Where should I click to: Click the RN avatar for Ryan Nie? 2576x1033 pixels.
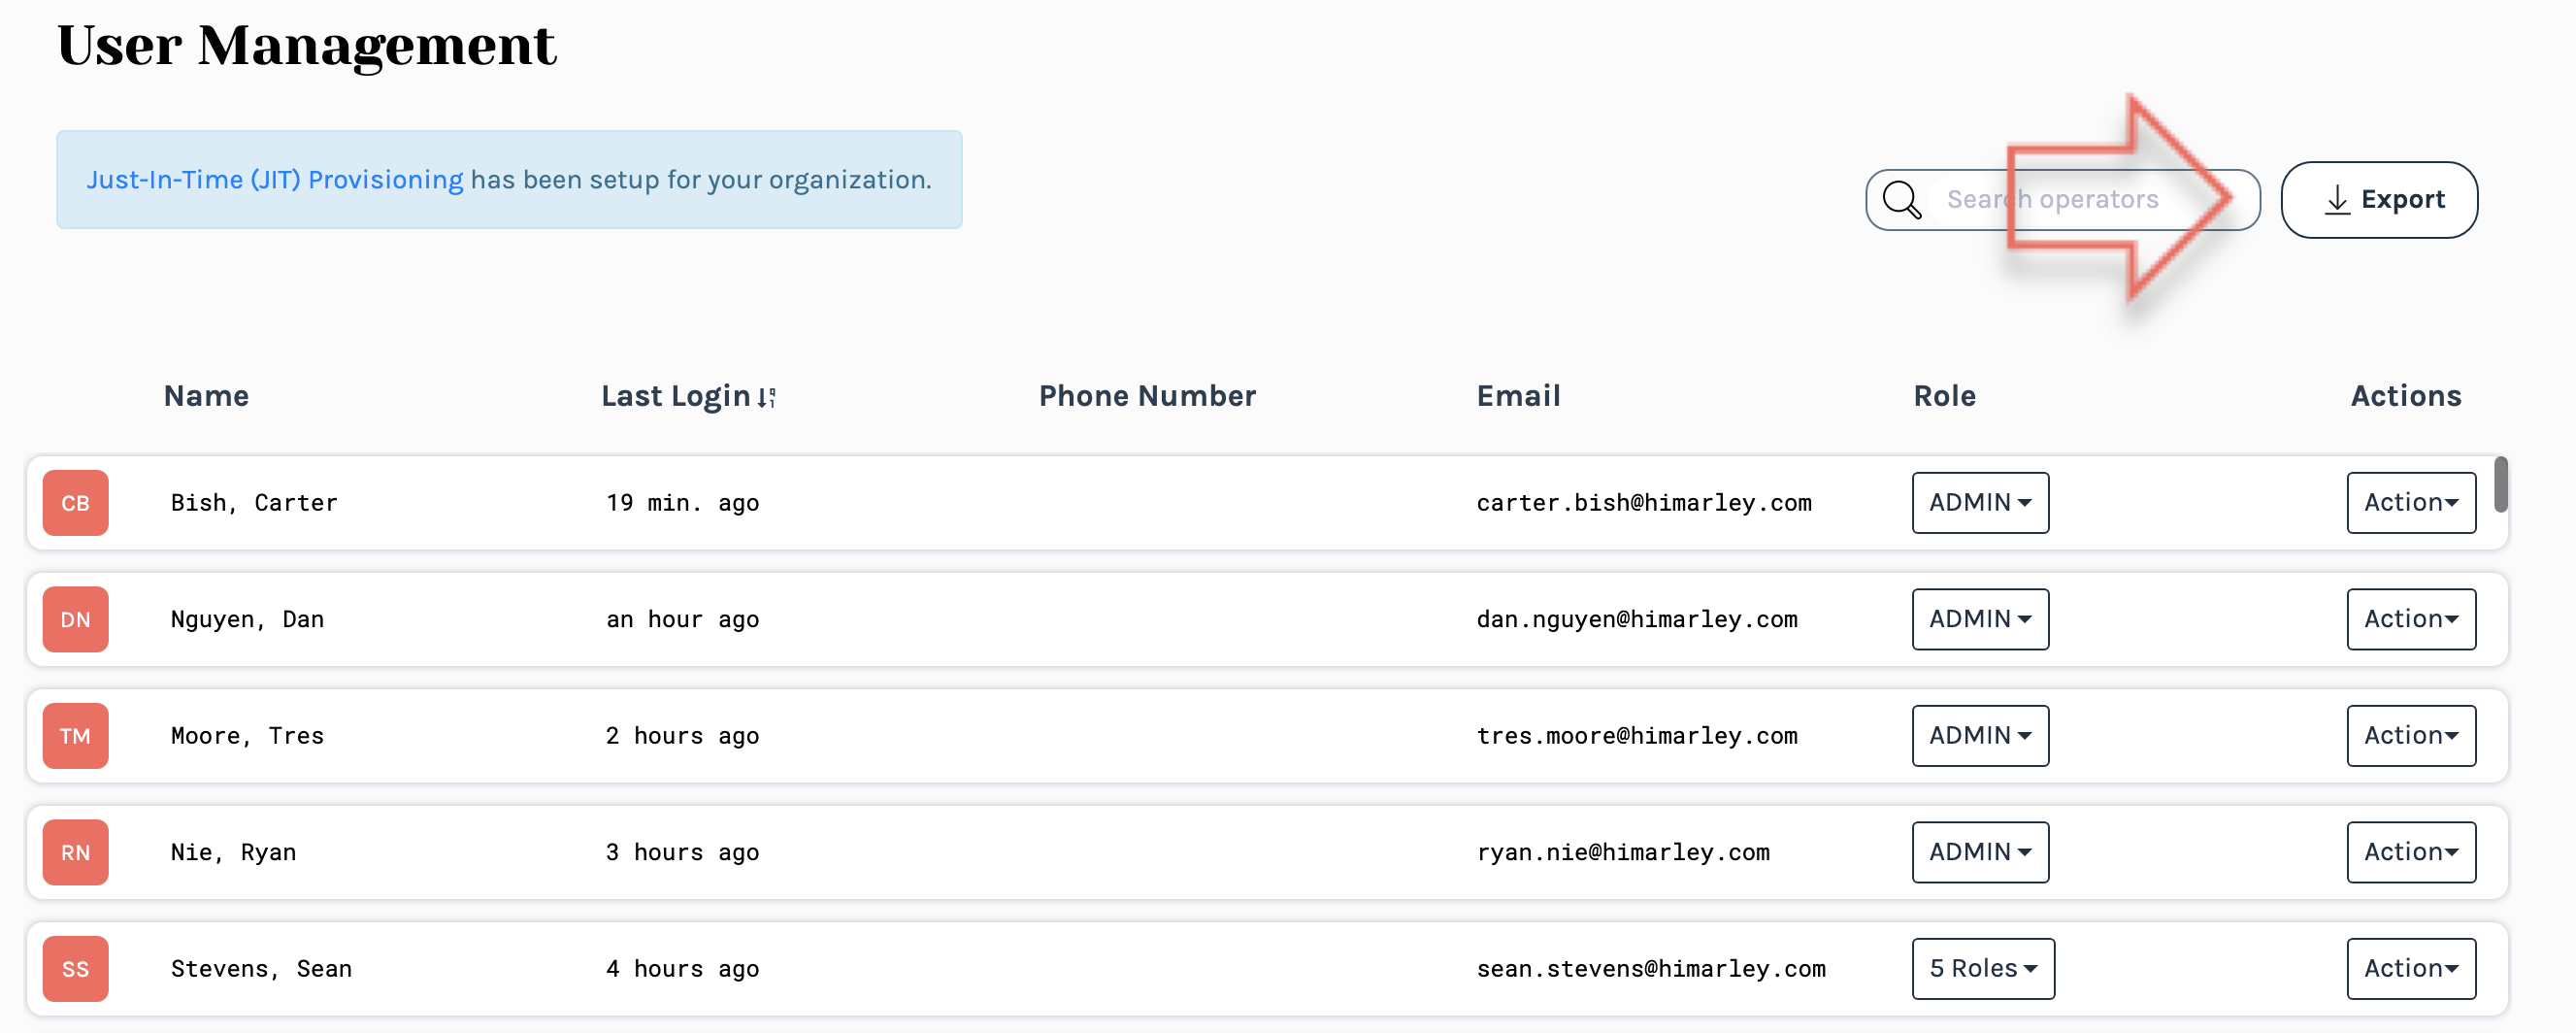click(76, 852)
